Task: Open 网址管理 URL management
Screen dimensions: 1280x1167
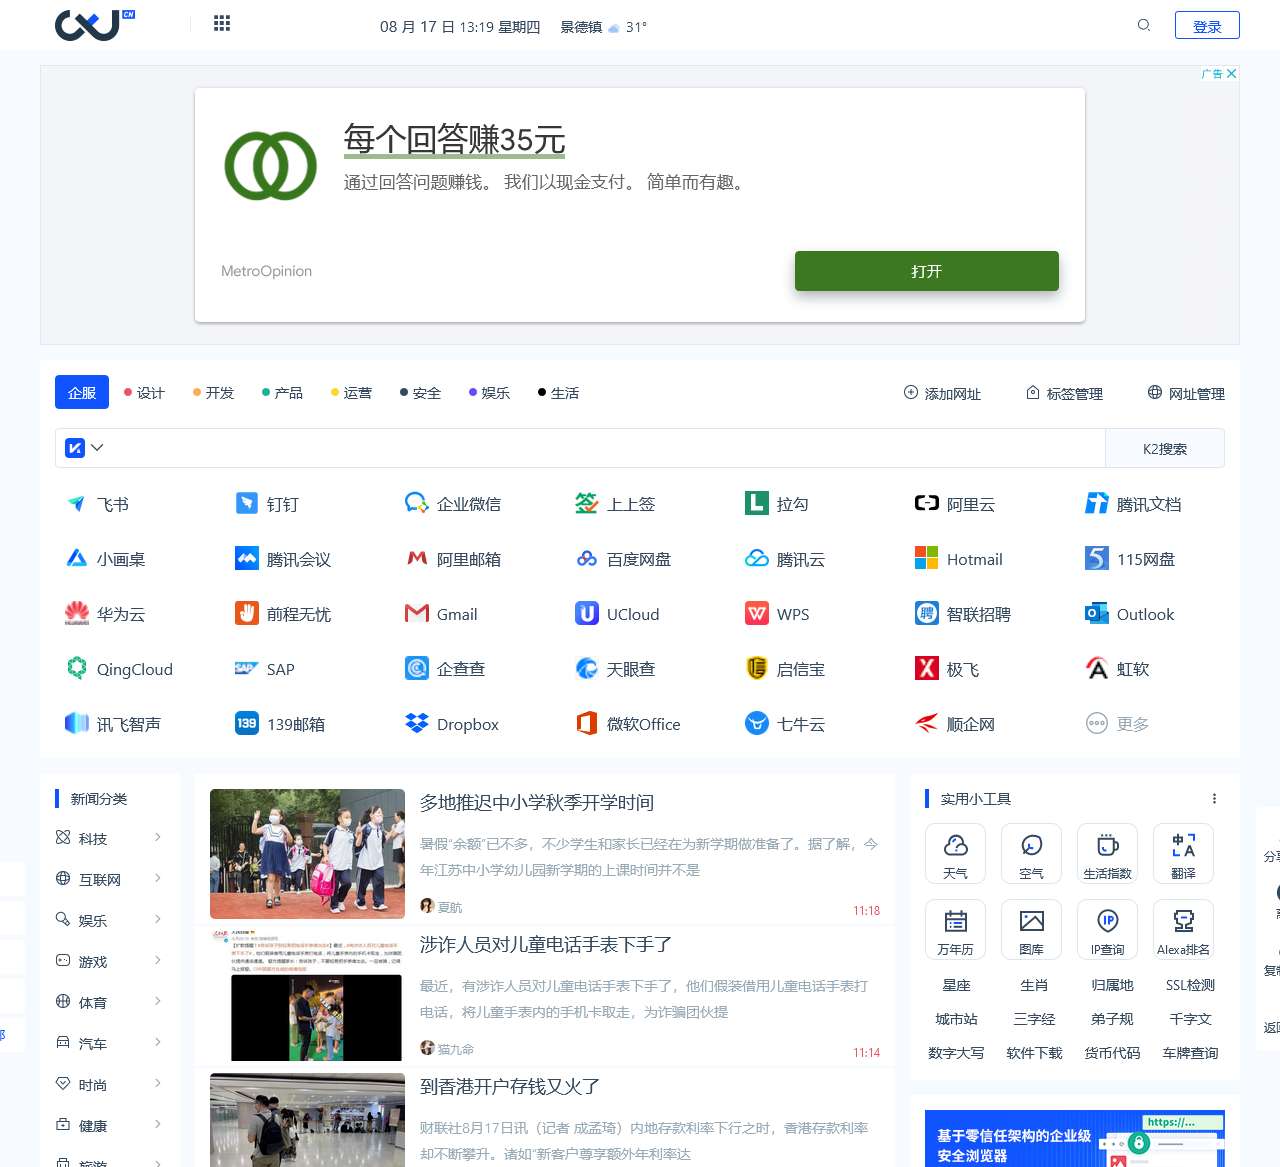Action: click(1186, 393)
